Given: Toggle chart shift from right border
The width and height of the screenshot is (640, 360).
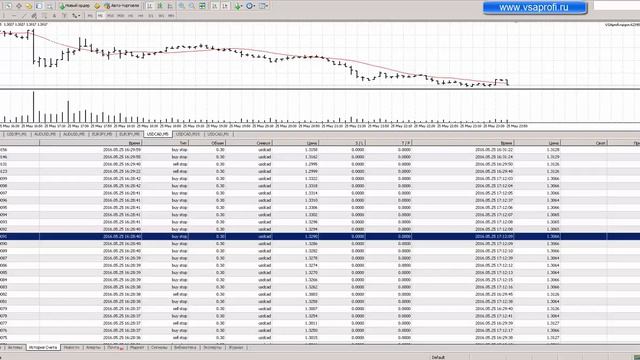Looking at the screenshot, I should pyautogui.click(x=225, y=6).
